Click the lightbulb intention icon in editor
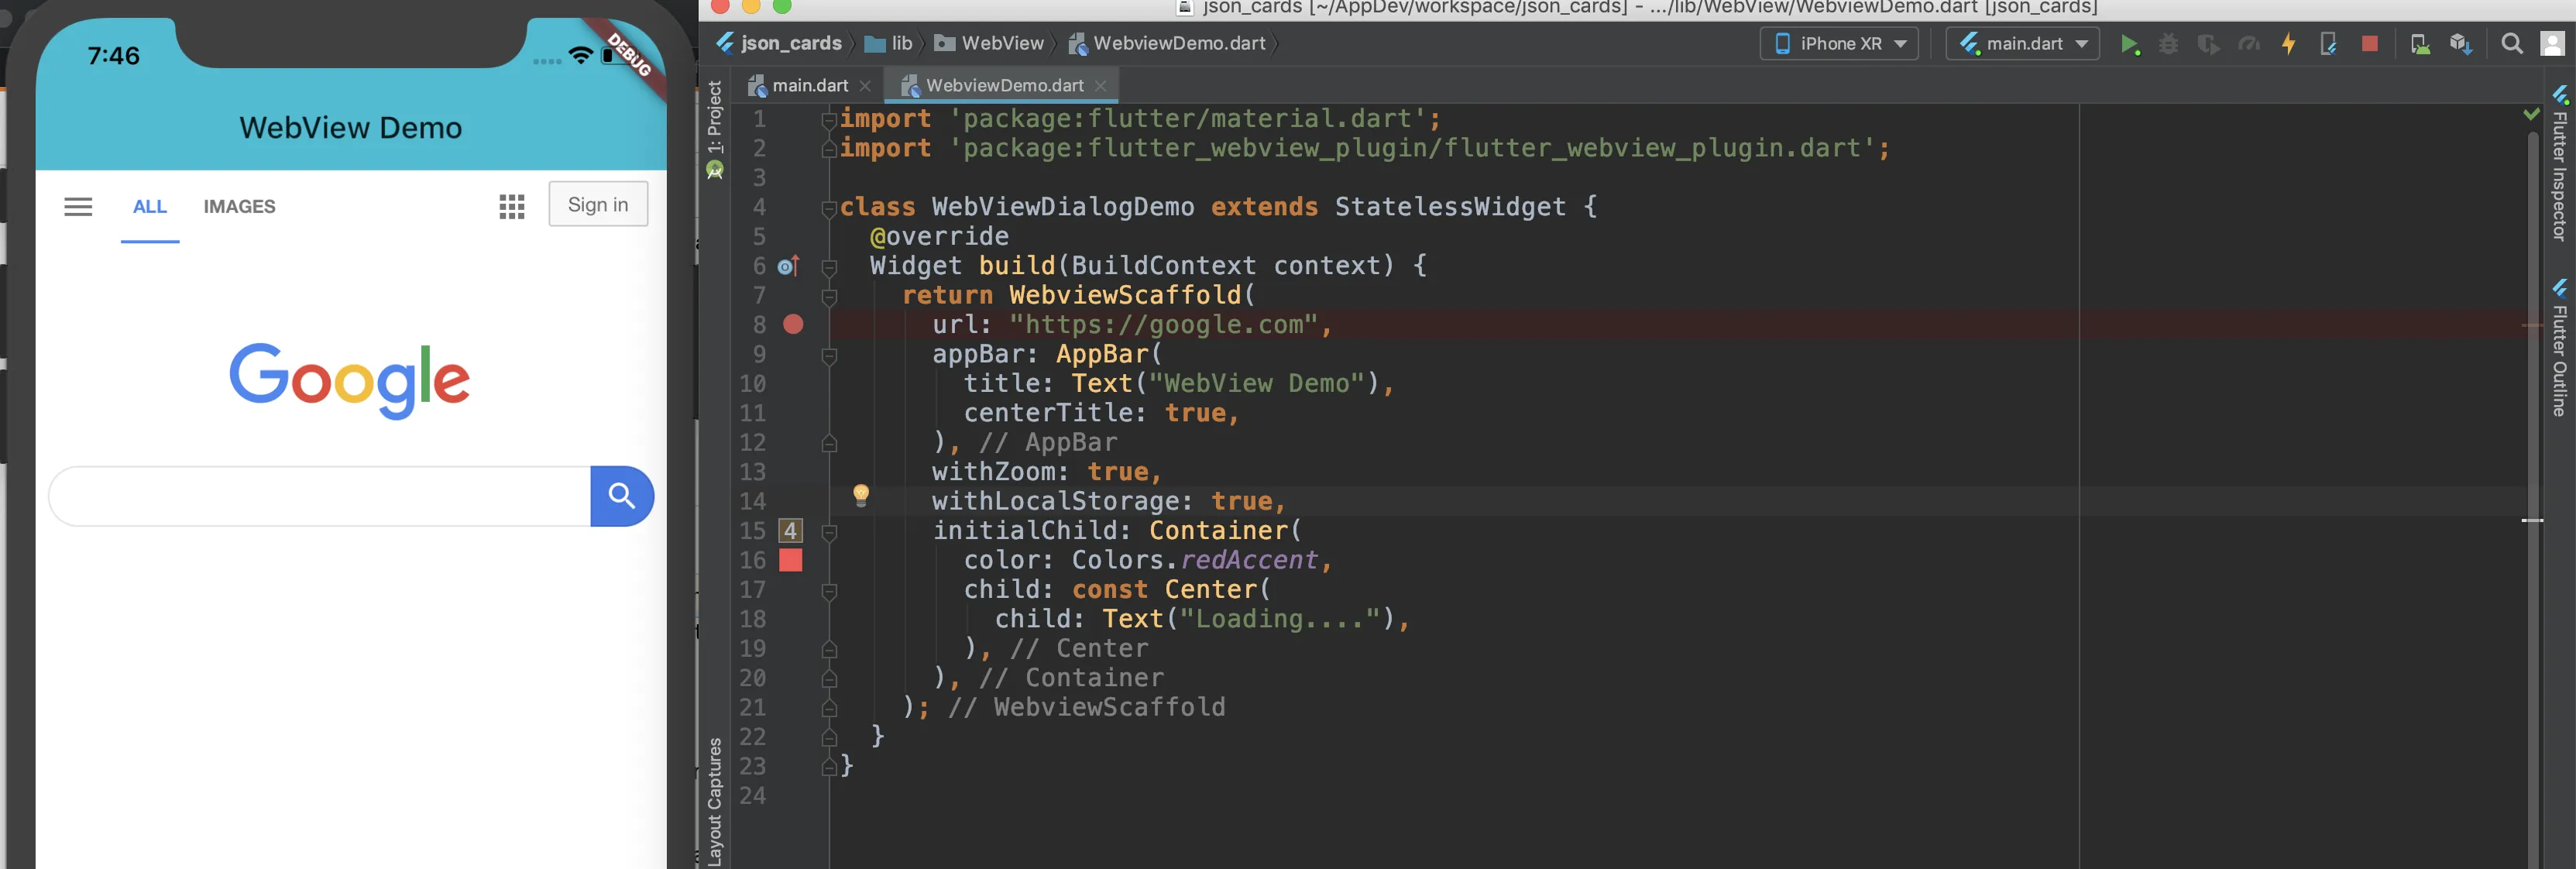 pyautogui.click(x=860, y=494)
